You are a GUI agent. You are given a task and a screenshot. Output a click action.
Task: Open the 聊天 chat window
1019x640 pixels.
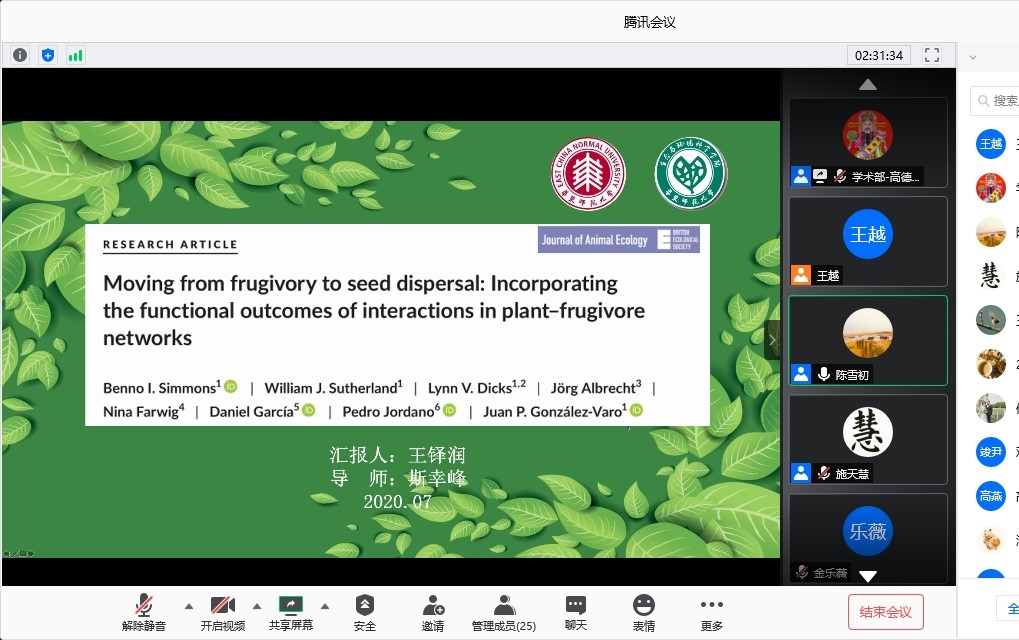point(576,612)
